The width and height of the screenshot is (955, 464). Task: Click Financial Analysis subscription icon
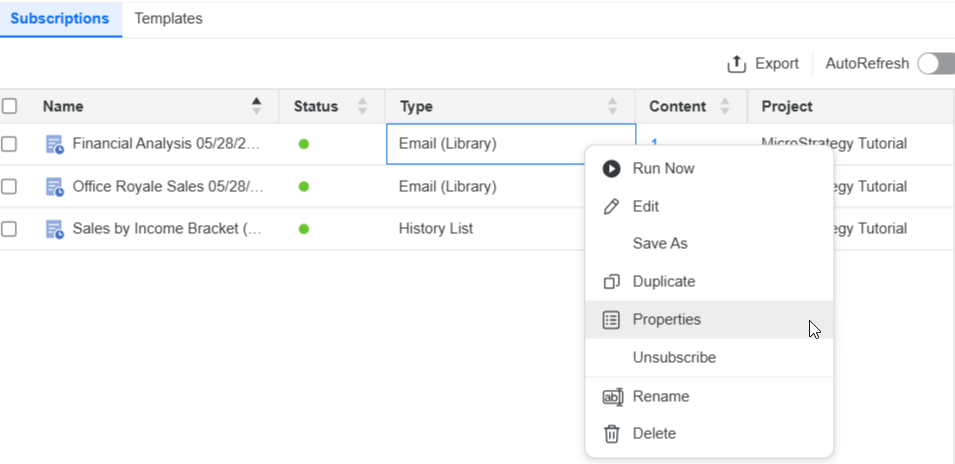(55, 144)
